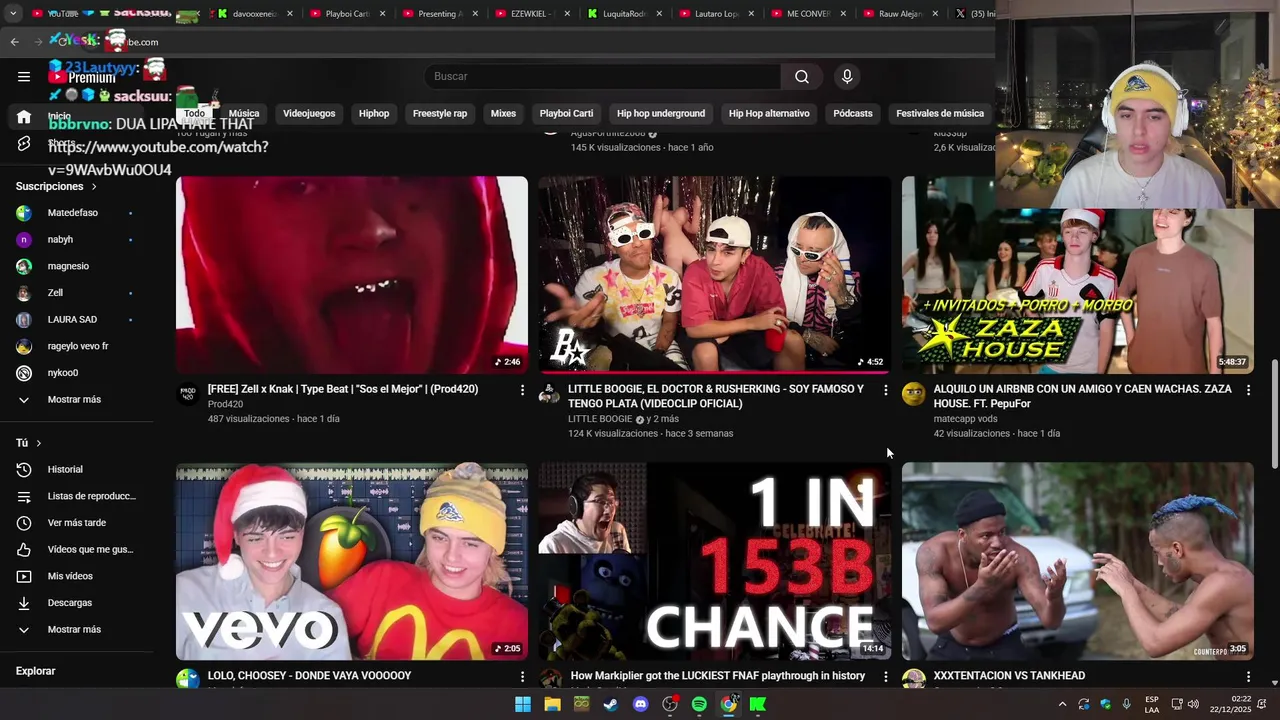Open options menu for Zaza House video

1248,390
